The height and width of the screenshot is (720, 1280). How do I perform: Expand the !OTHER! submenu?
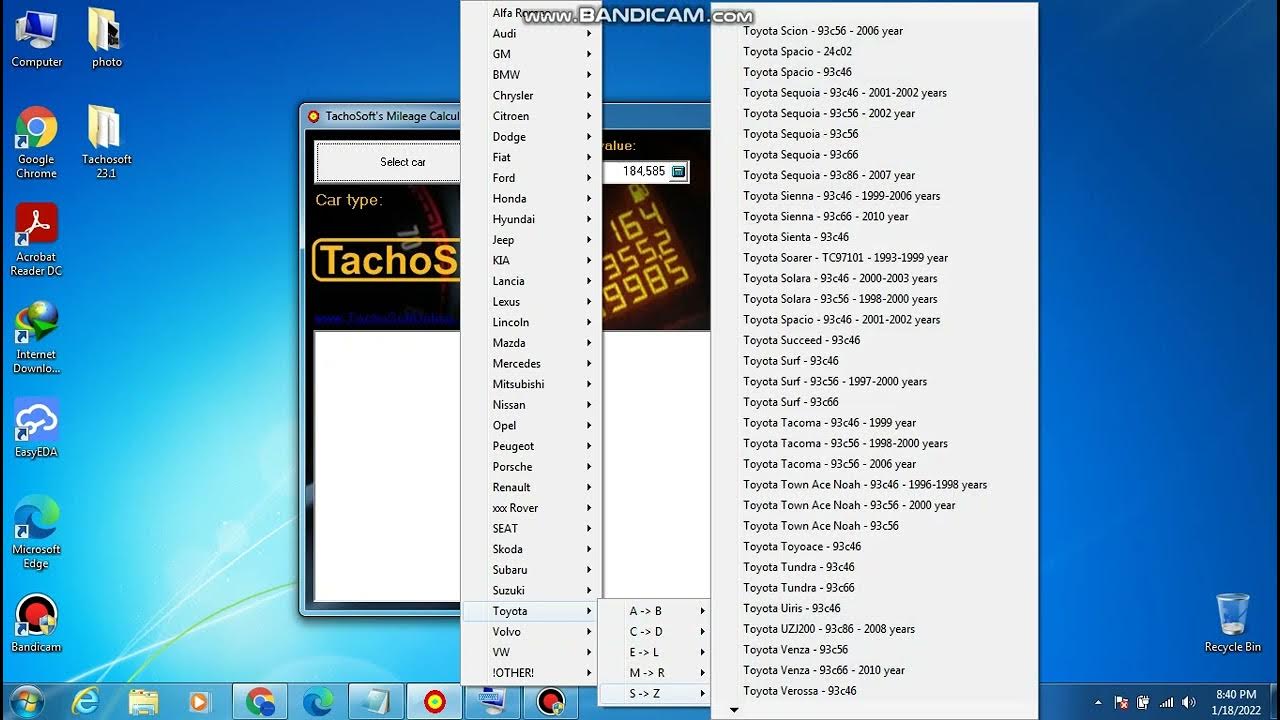[x=531, y=672]
